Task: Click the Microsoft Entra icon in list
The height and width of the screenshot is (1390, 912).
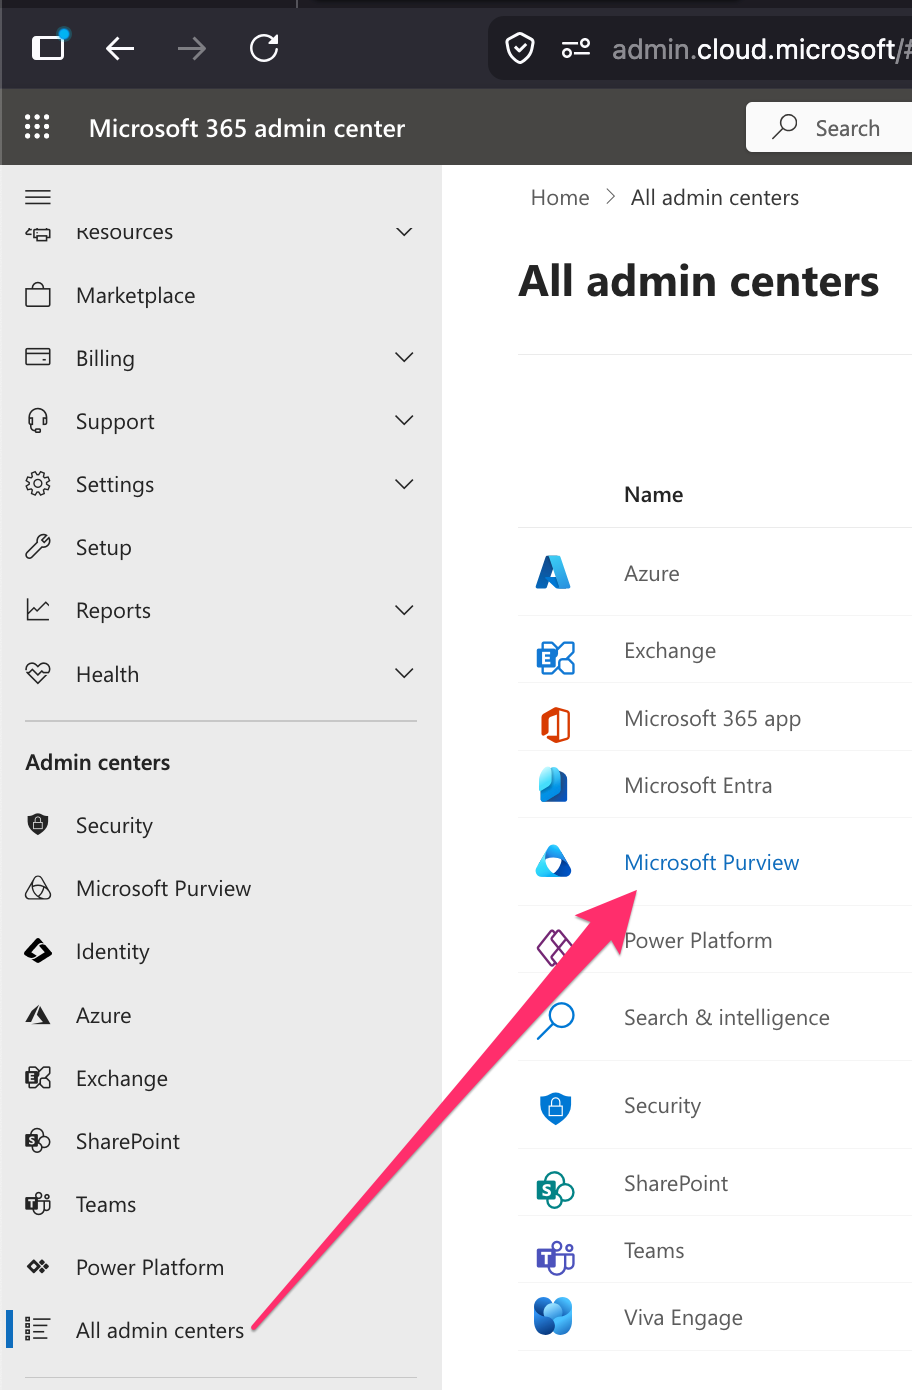Action: point(553,785)
